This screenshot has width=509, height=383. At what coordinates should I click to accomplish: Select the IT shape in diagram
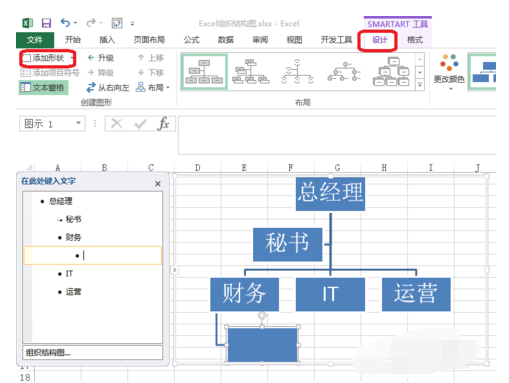tap(330, 294)
